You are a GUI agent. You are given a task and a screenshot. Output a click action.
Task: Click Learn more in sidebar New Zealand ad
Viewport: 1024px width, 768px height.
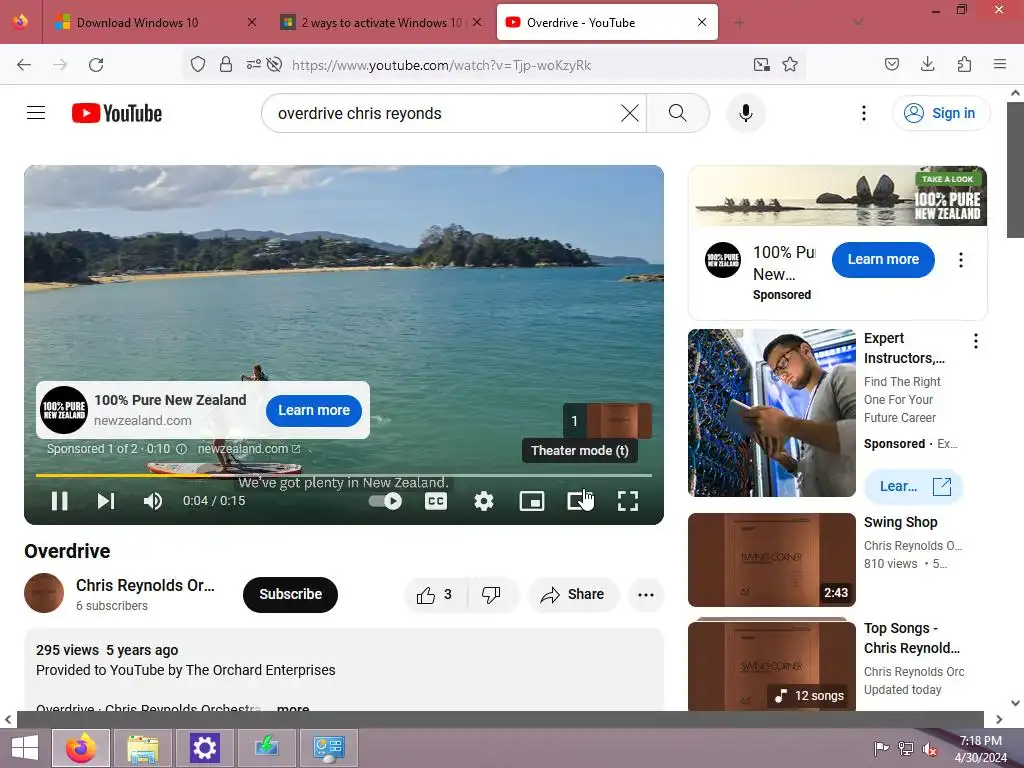point(883,259)
